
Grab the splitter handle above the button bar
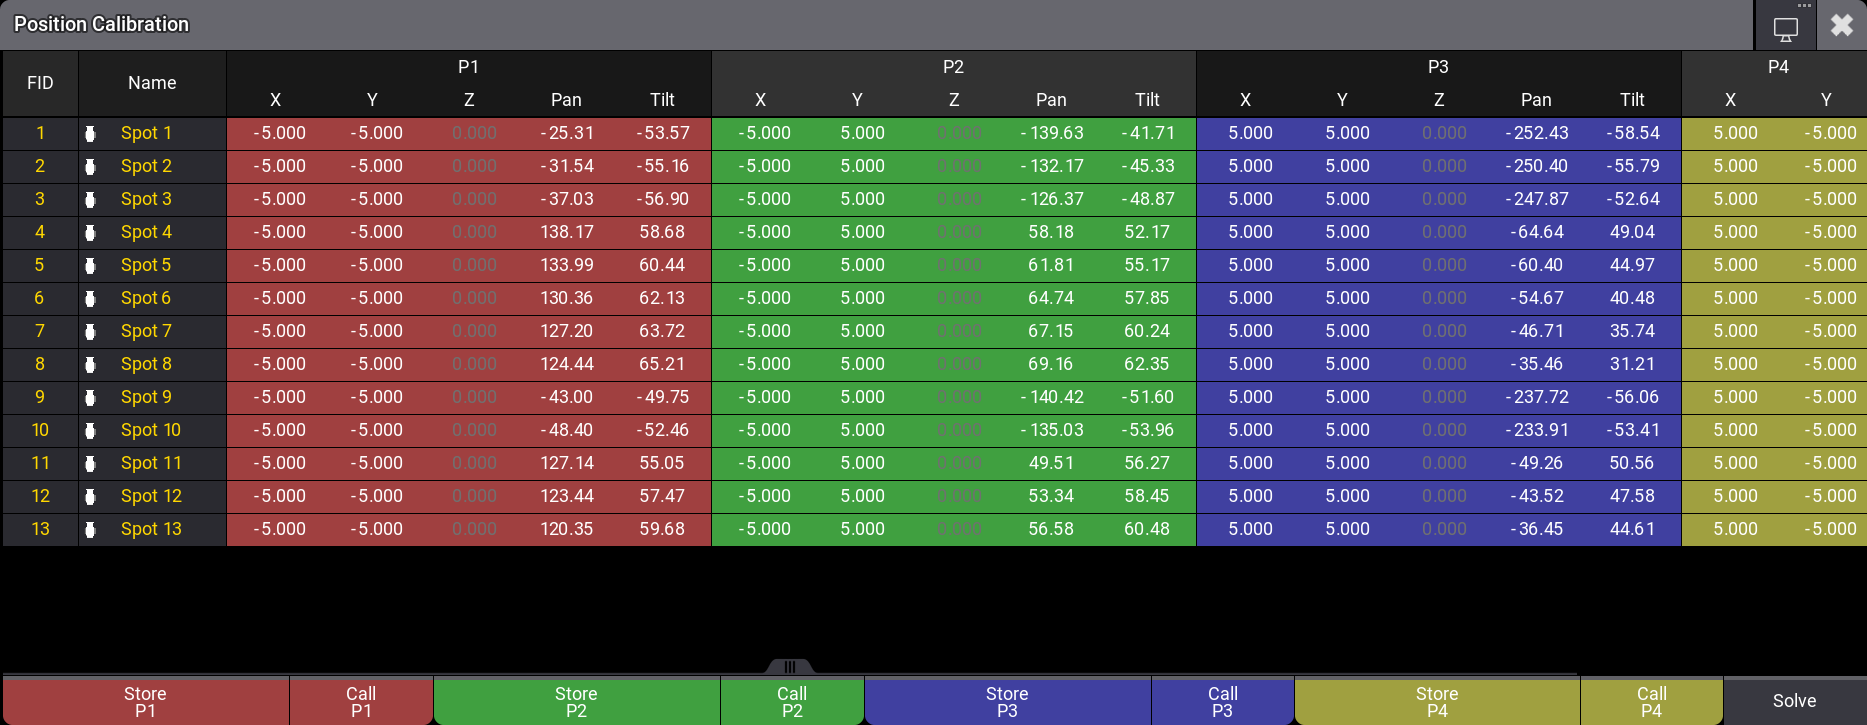click(789, 666)
